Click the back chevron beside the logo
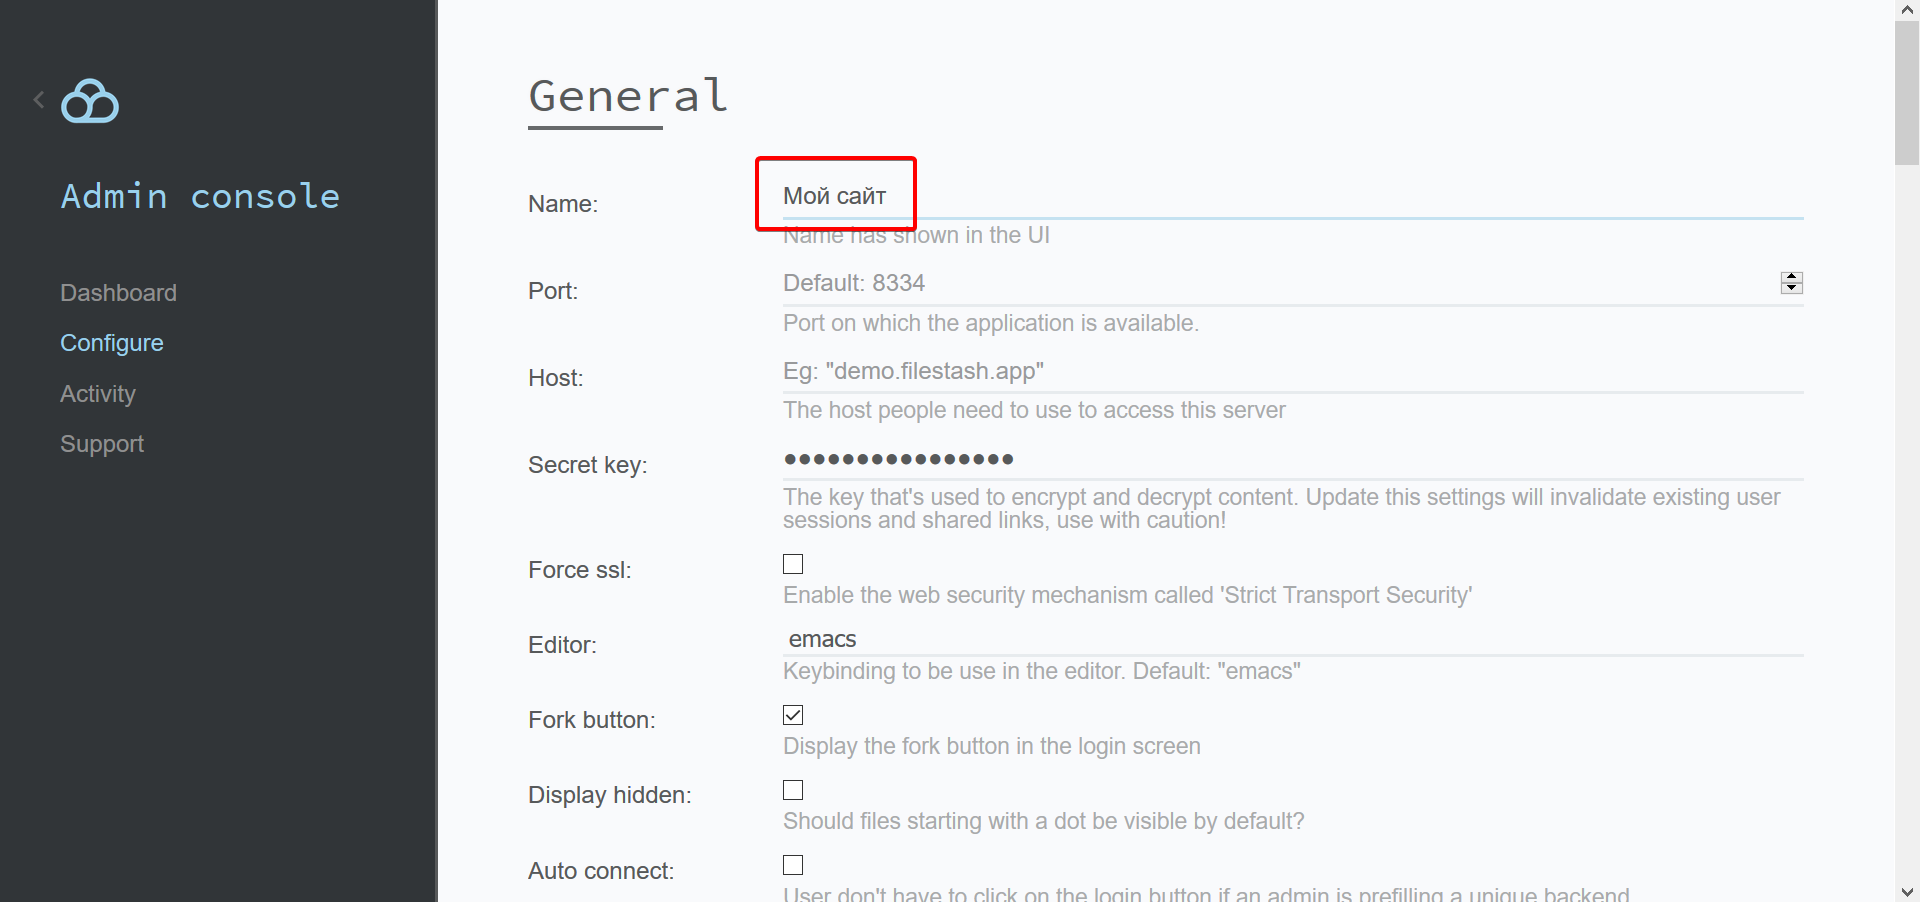 tap(39, 100)
